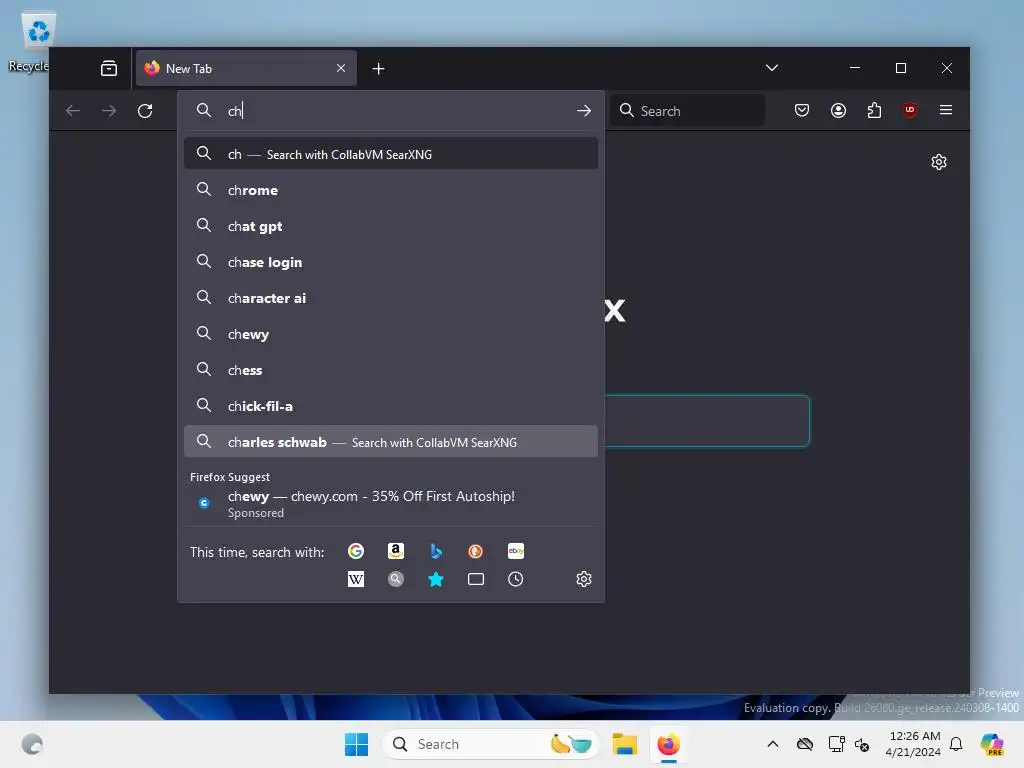Click the Go arrow in address bar

tap(584, 110)
